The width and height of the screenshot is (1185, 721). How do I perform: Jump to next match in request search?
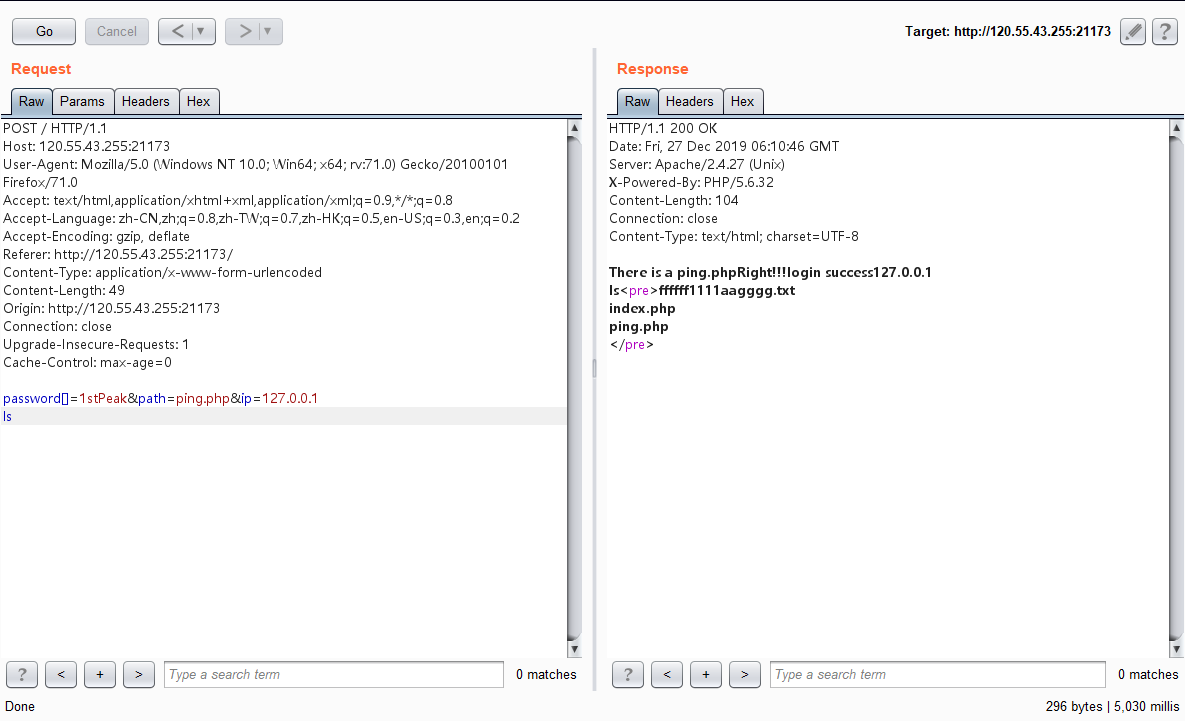pyautogui.click(x=138, y=674)
